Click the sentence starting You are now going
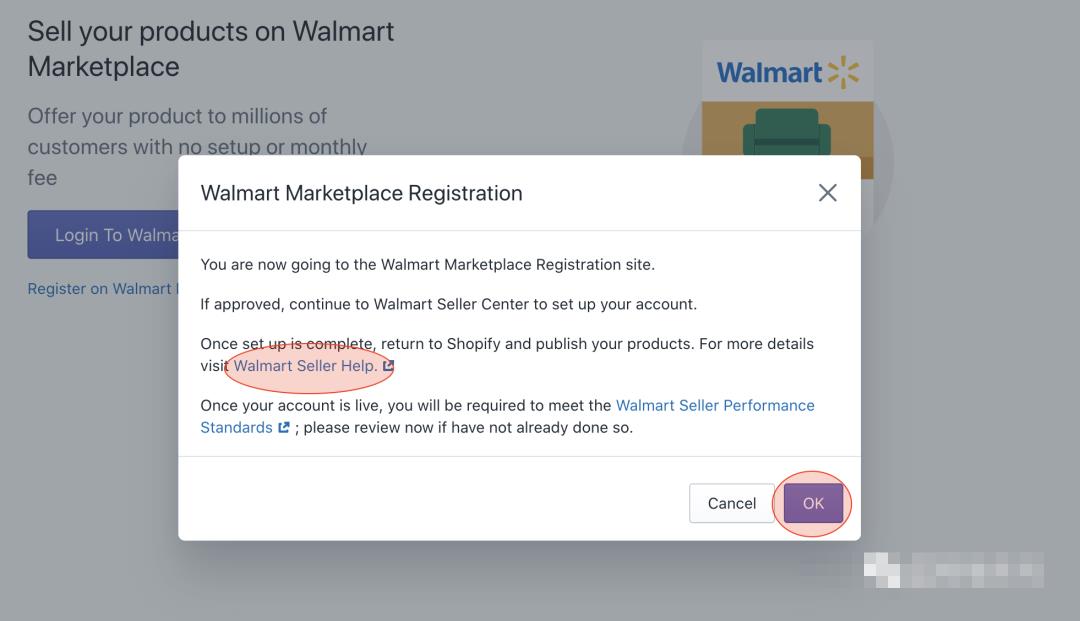The height and width of the screenshot is (621, 1080). click(427, 265)
